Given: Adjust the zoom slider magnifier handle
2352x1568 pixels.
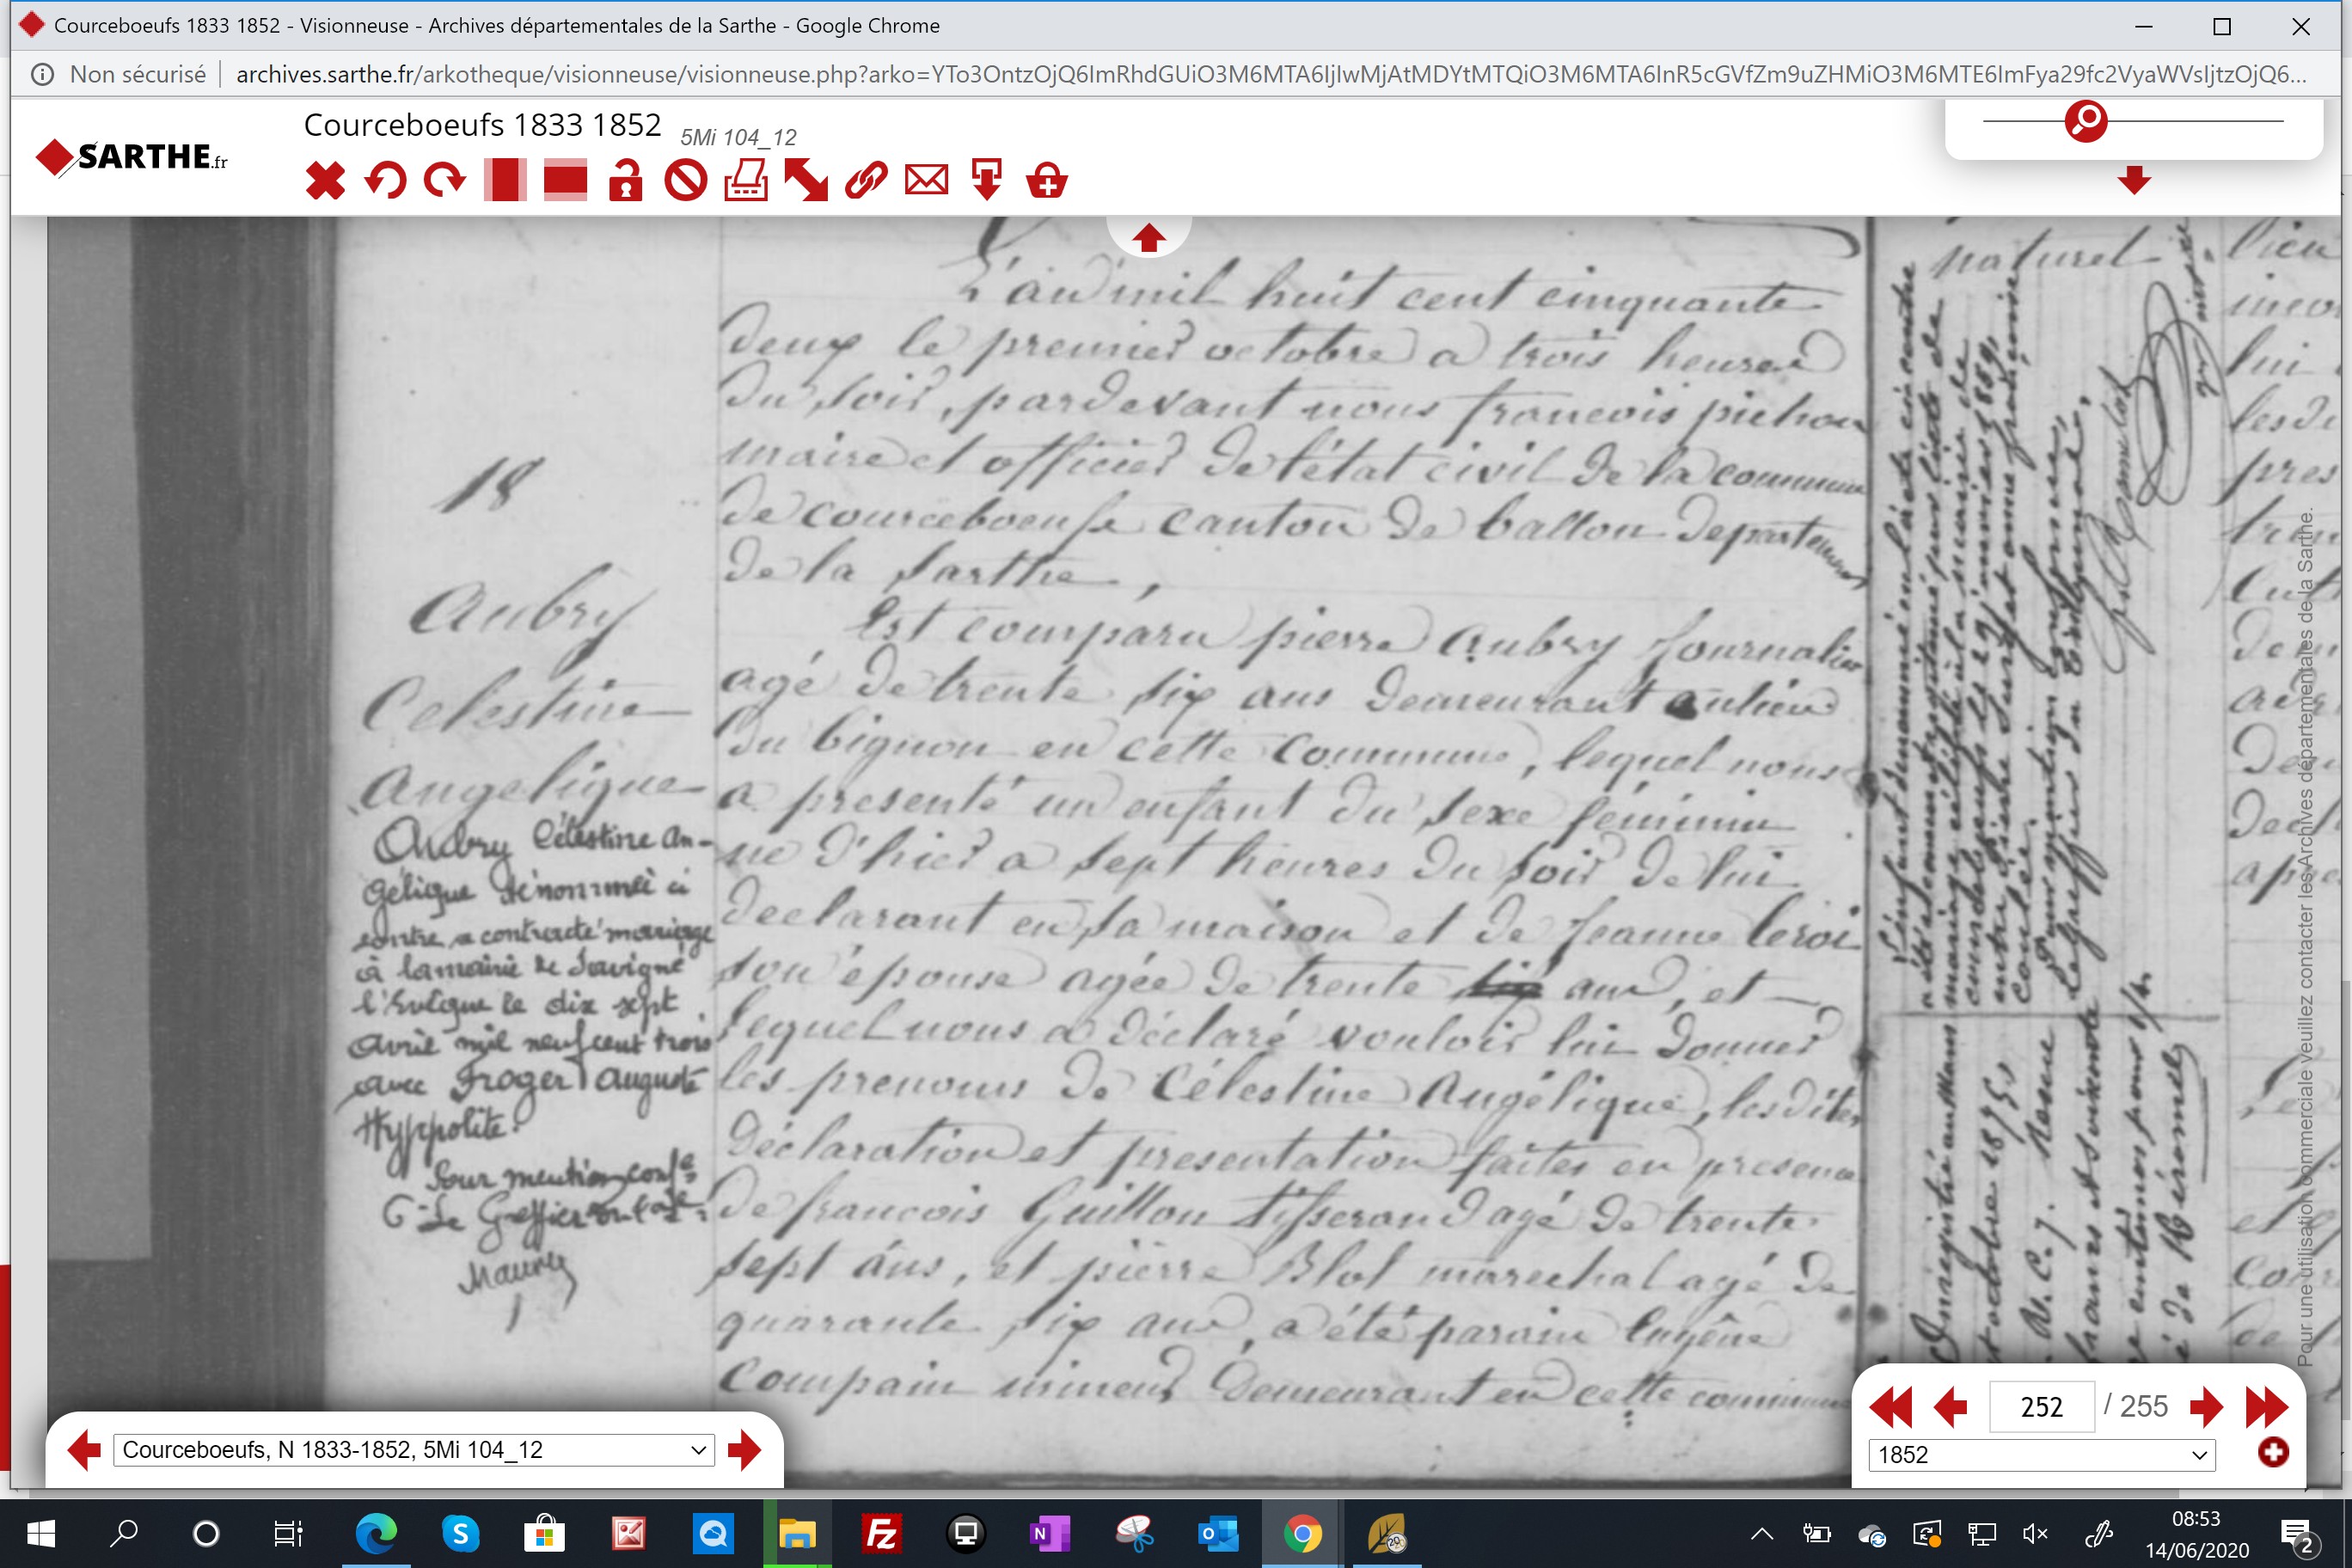Looking at the screenshot, I should [2086, 121].
